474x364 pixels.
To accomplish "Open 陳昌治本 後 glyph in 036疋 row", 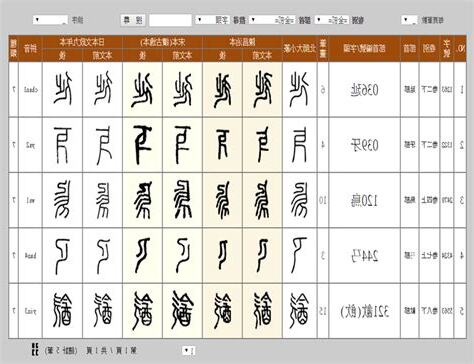I will pyautogui.click(x=223, y=89).
